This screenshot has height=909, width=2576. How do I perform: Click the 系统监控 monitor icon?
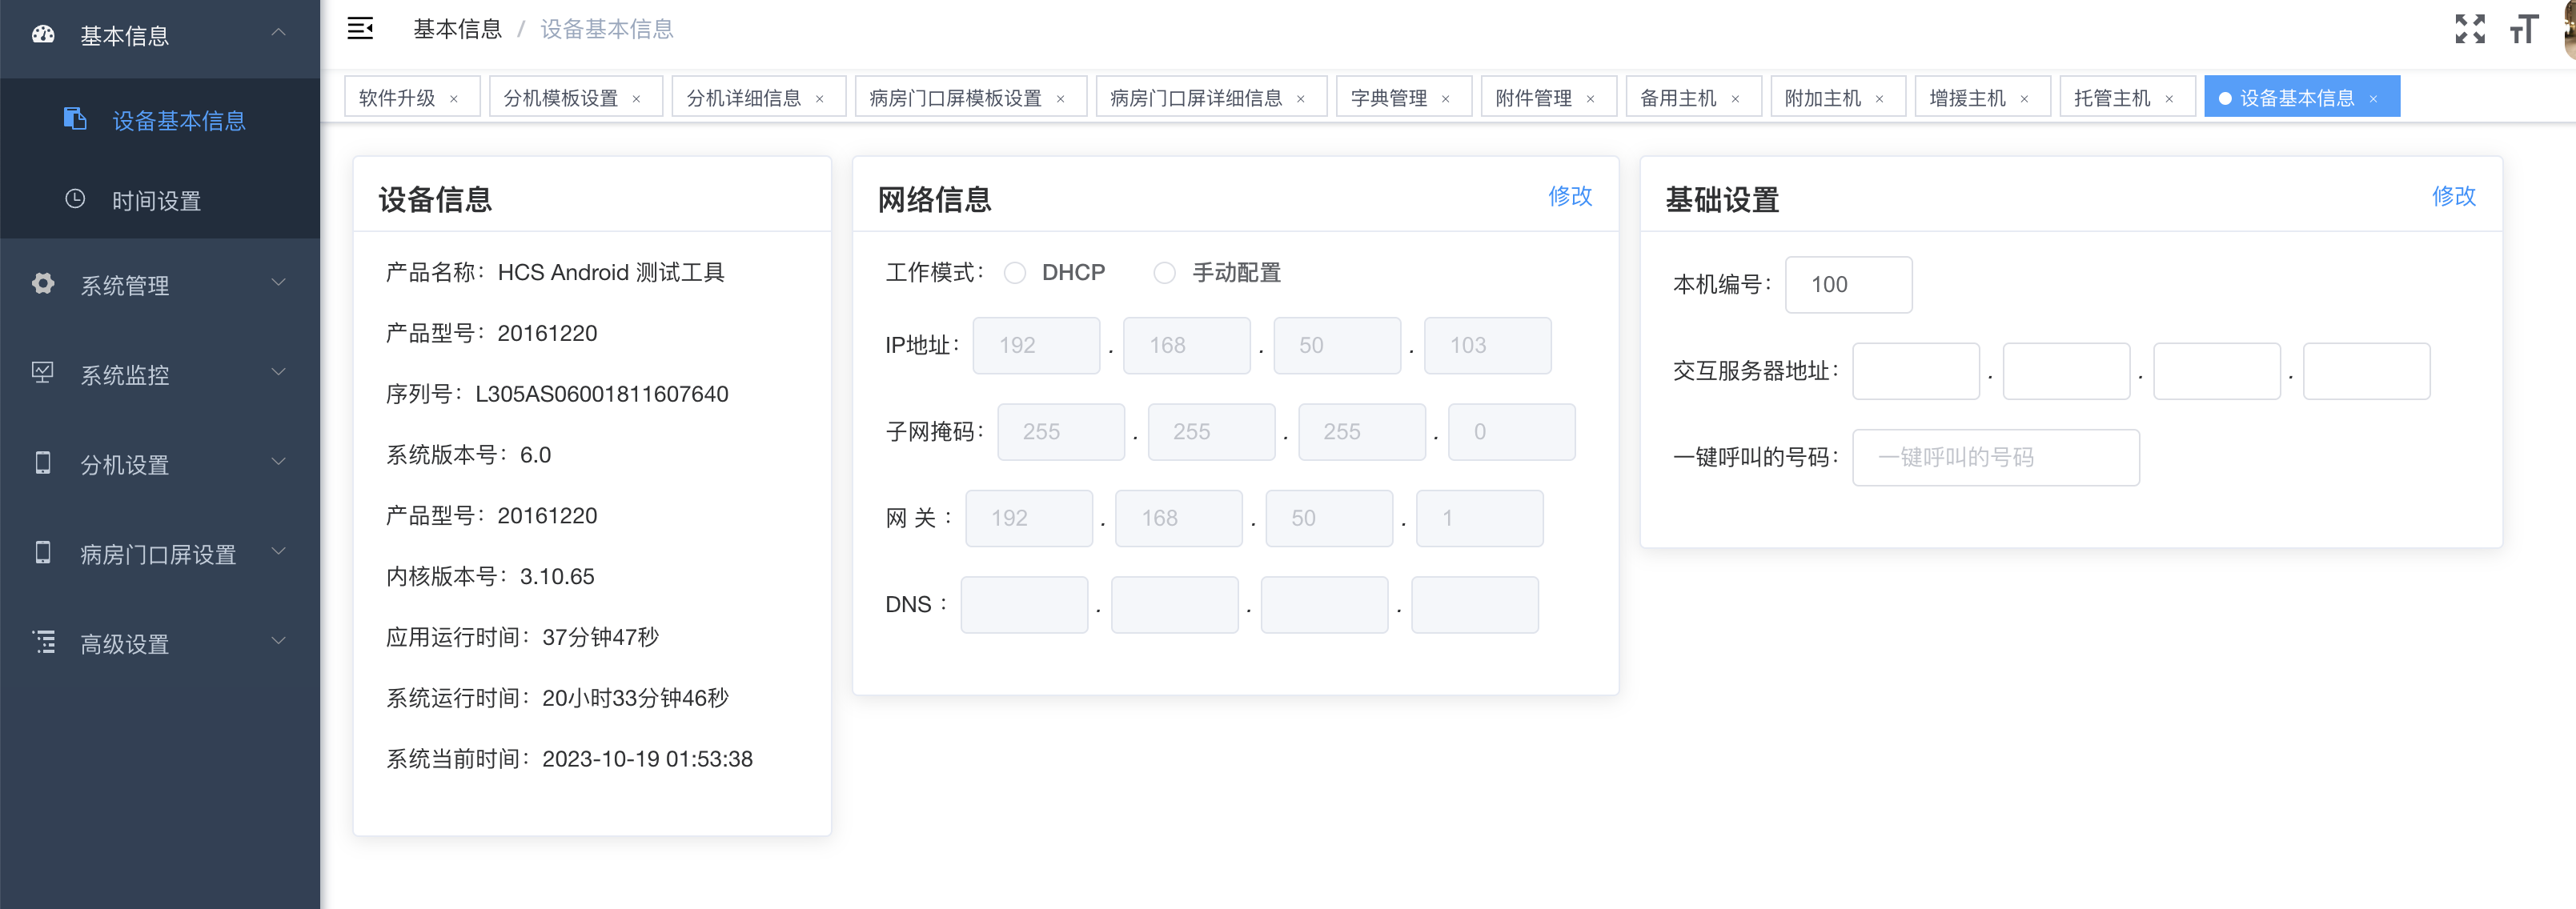pyautogui.click(x=43, y=373)
